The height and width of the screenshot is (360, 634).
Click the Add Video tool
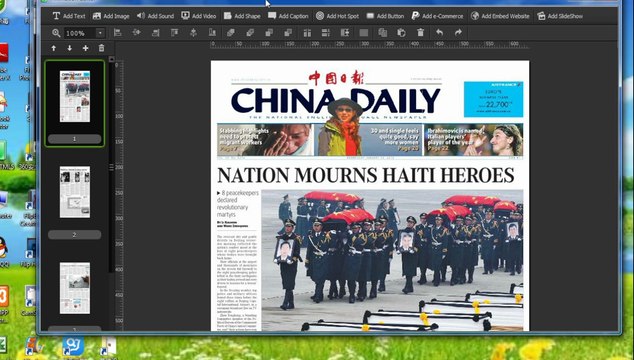[x=199, y=16]
